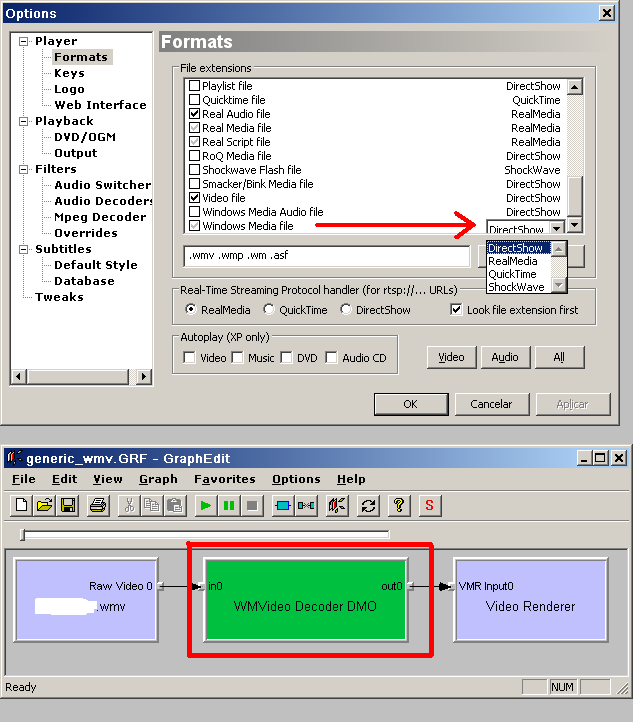Choose ShockWave in the engine dropdown list
This screenshot has height=722, width=633.
518,287
